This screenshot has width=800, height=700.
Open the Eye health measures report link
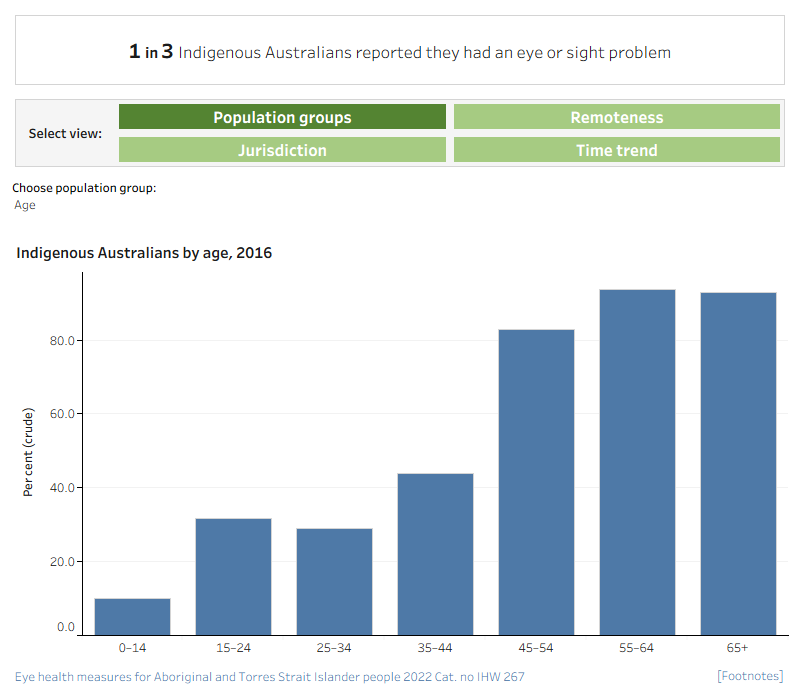click(x=269, y=677)
